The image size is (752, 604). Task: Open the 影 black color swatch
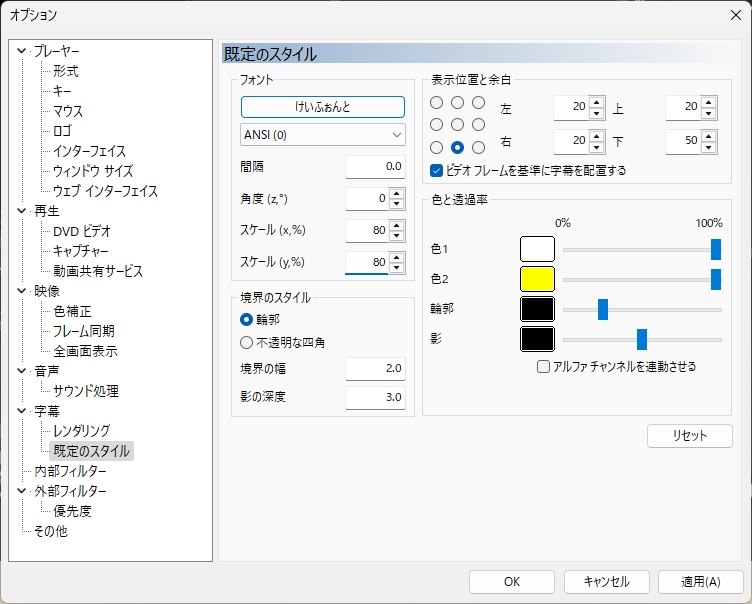point(537,339)
